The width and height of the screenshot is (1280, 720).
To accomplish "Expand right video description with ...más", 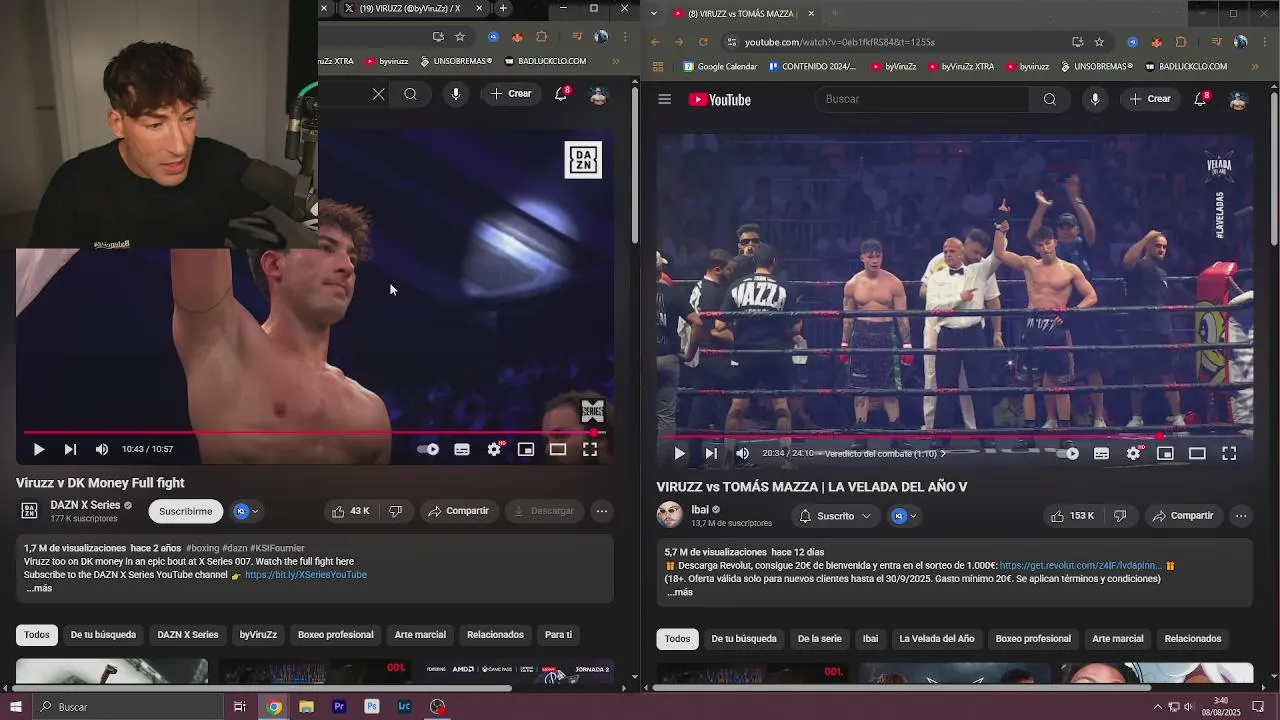I will 680,592.
